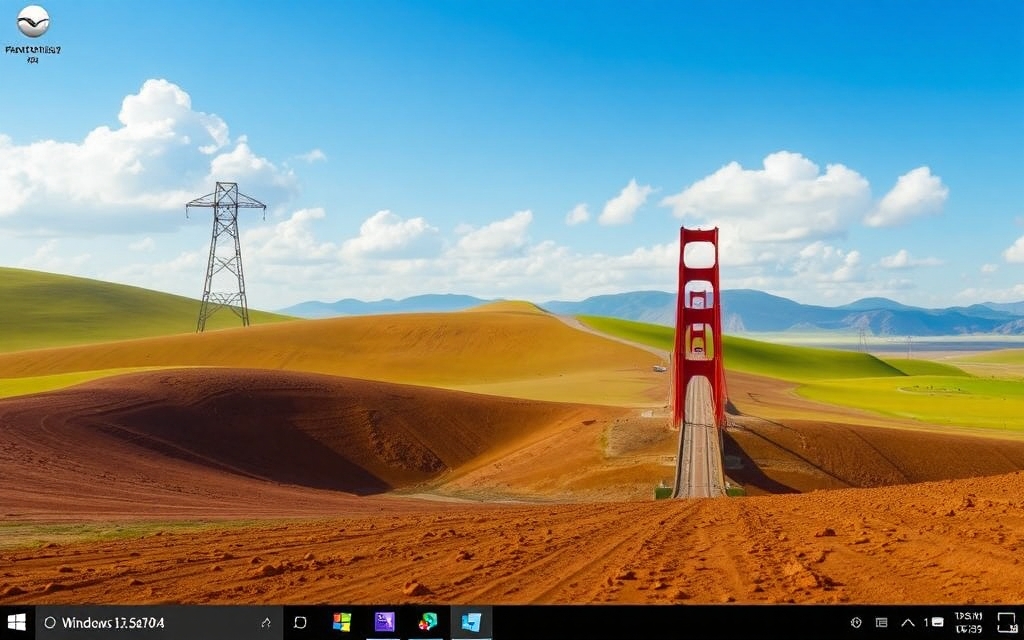Click the taskbar search box reading Windows
Viewport: 1024px width, 640px height.
point(159,622)
